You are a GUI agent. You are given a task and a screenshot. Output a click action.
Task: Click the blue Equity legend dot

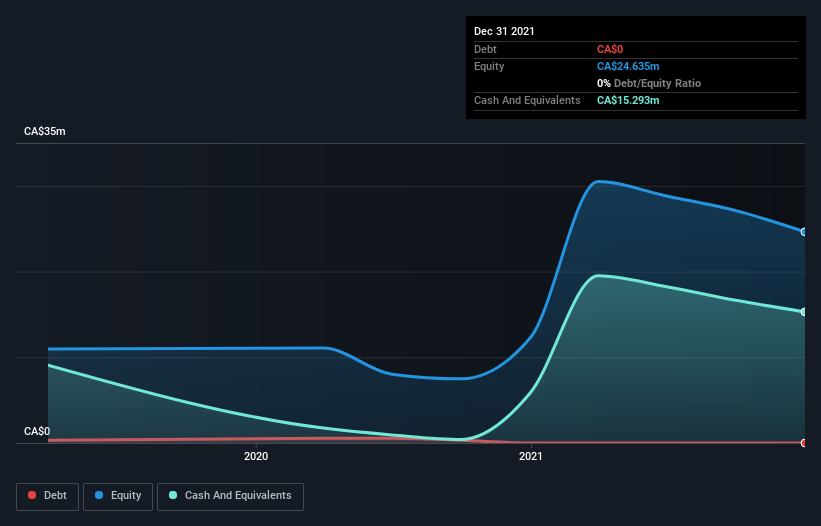pyautogui.click(x=99, y=495)
